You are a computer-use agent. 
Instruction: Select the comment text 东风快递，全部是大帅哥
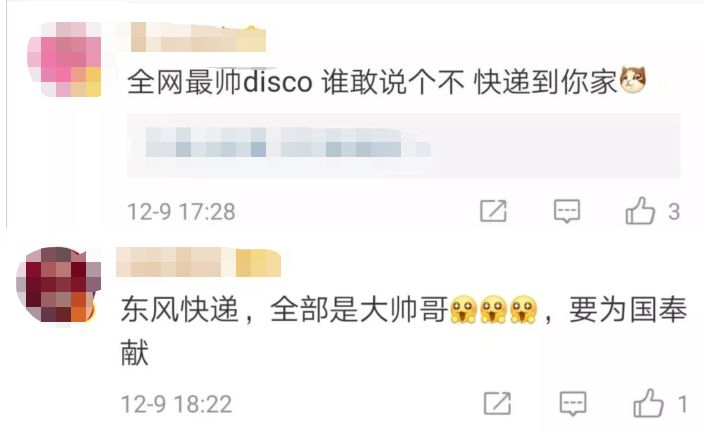tap(285, 310)
